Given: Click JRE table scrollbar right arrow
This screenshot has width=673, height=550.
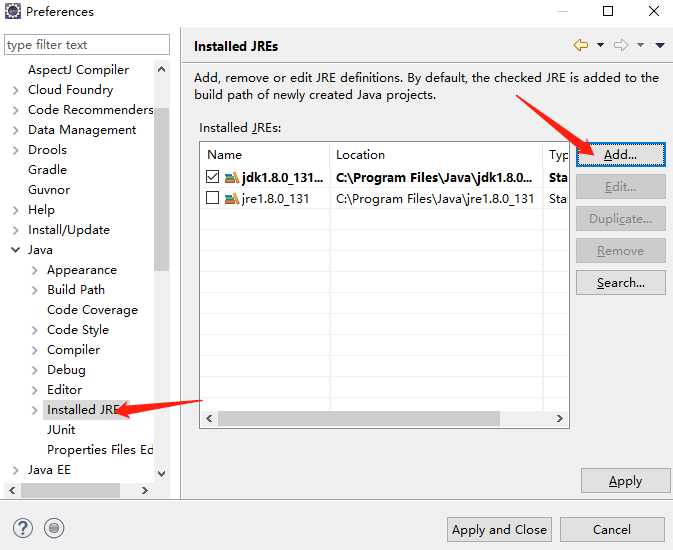Looking at the screenshot, I should (x=560, y=418).
